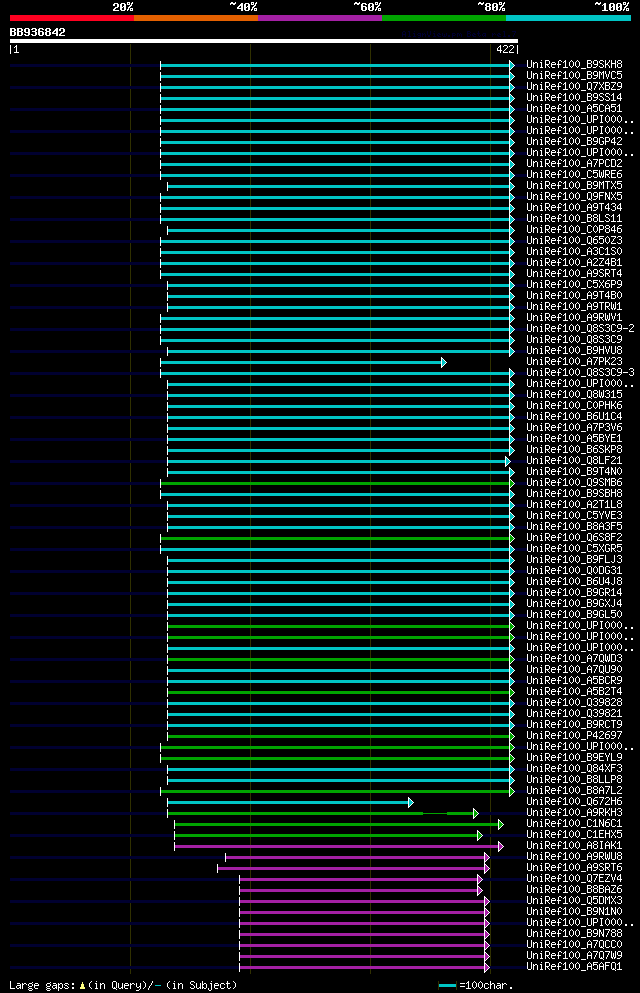Click the purple alignment bar for A8IAK1
This screenshot has height=993, width=640.
coord(339,846)
